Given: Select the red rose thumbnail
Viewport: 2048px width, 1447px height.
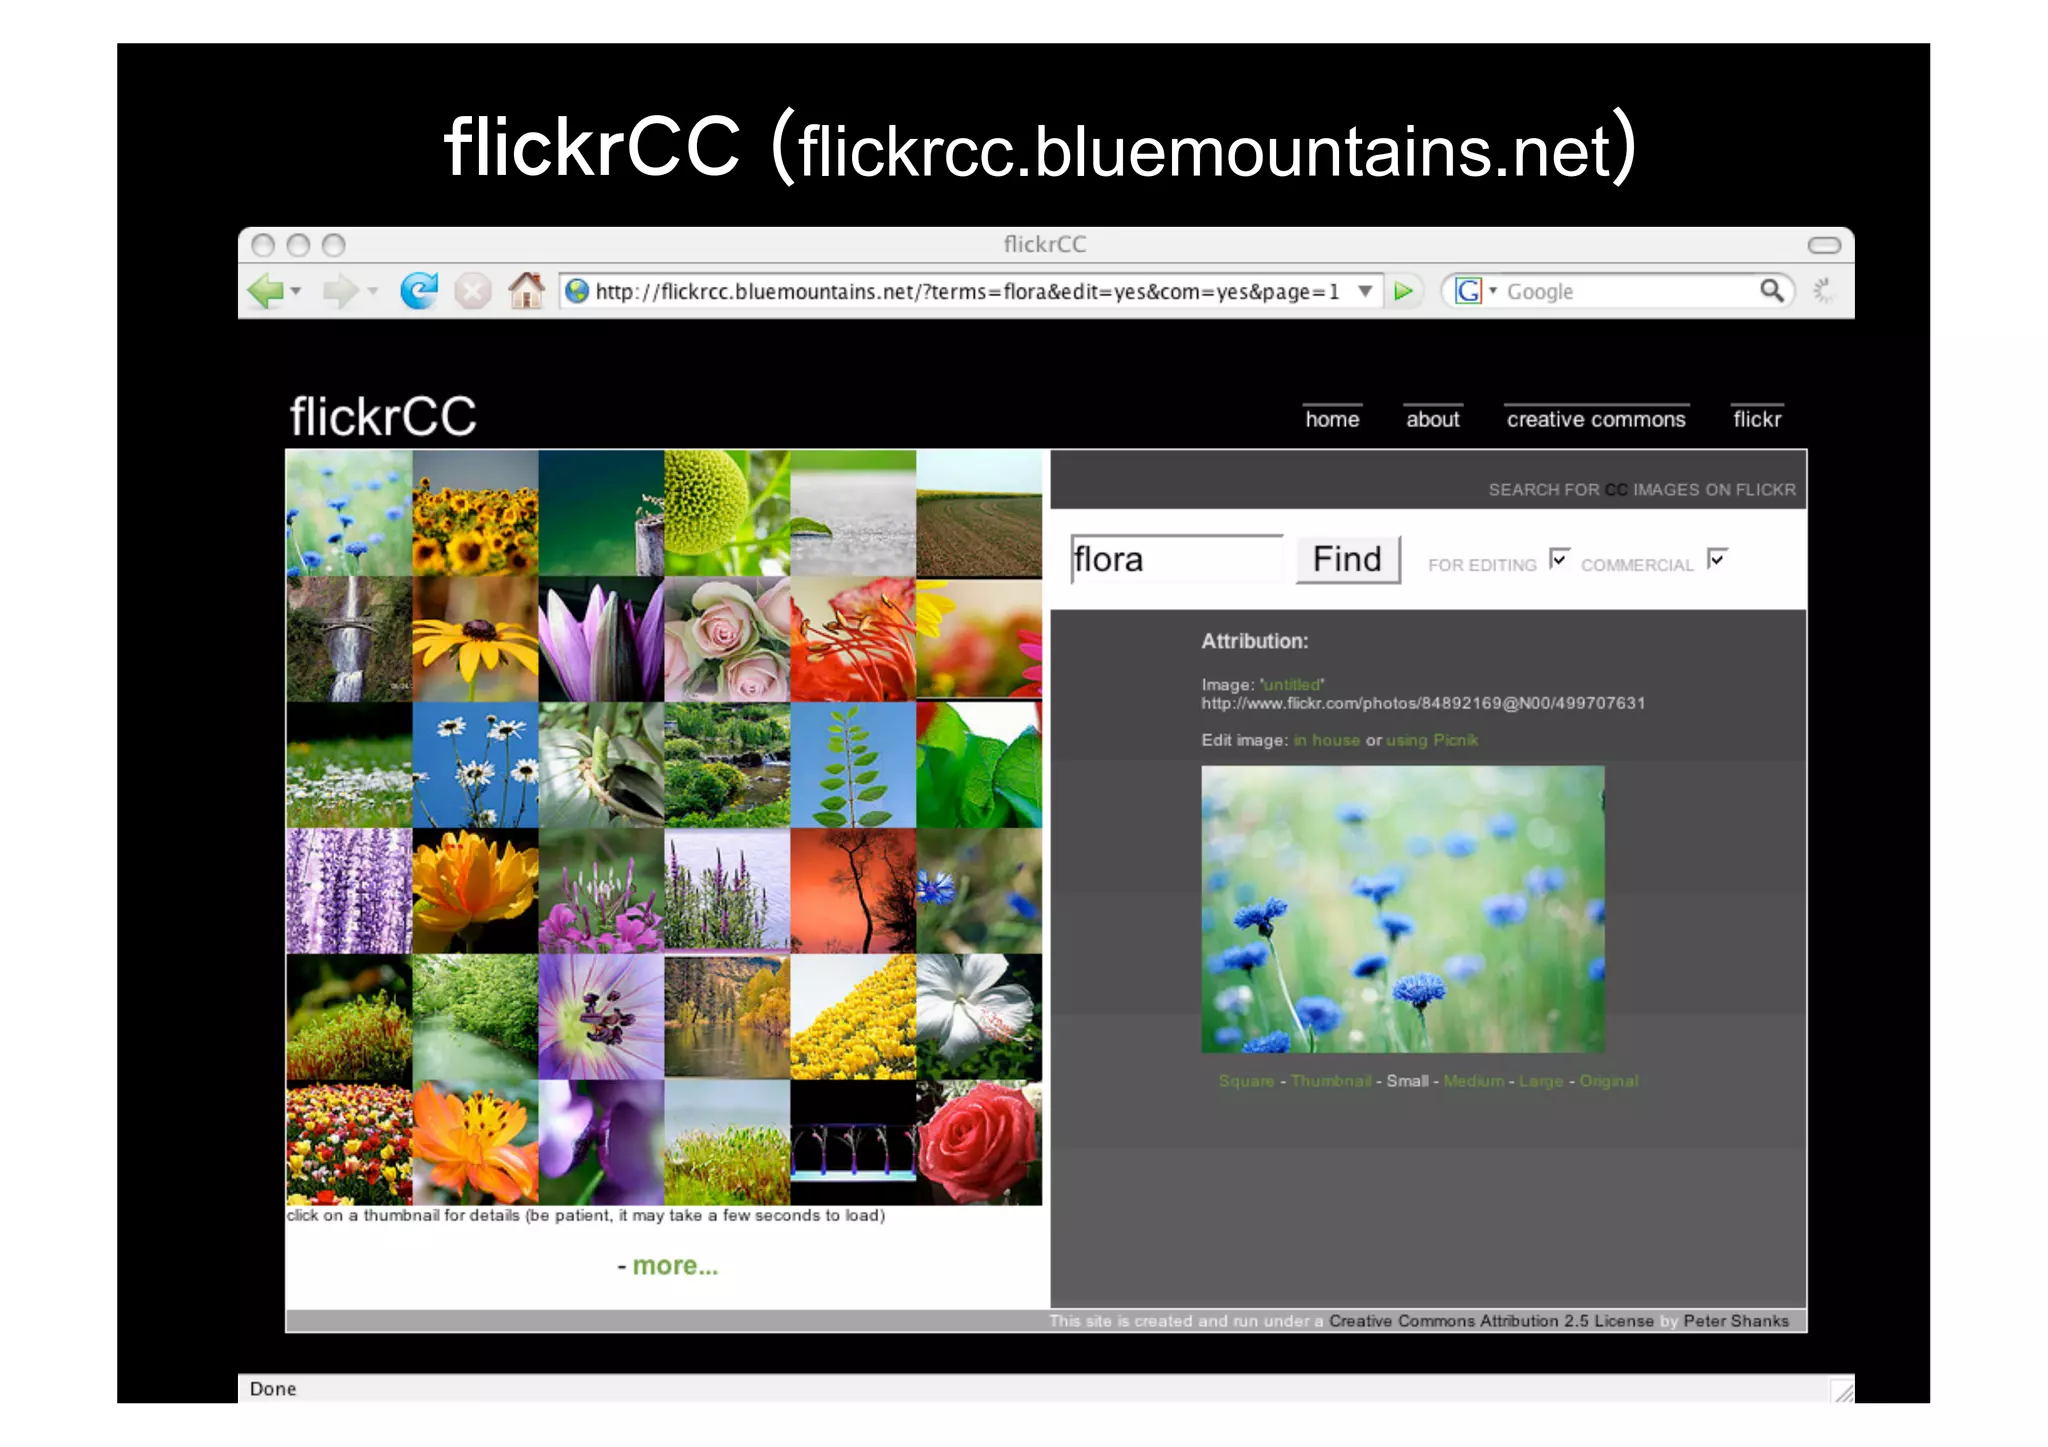Looking at the screenshot, I should click(x=979, y=1143).
